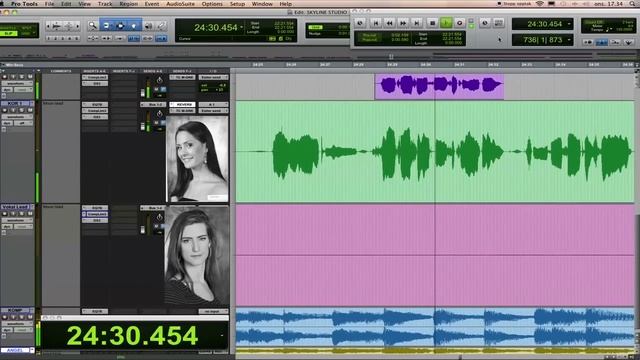
Task: Select the Selector tool
Action: pyautogui.click(x=120, y=25)
